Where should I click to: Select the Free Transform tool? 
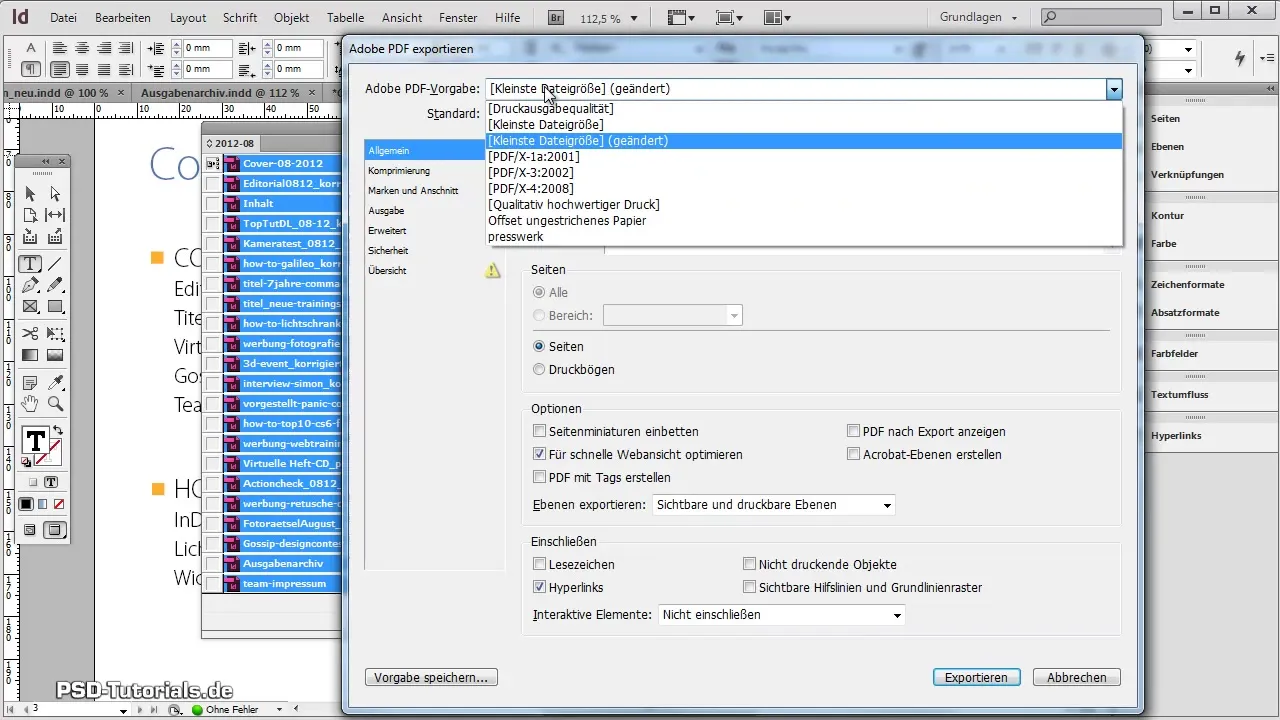[x=55, y=333]
